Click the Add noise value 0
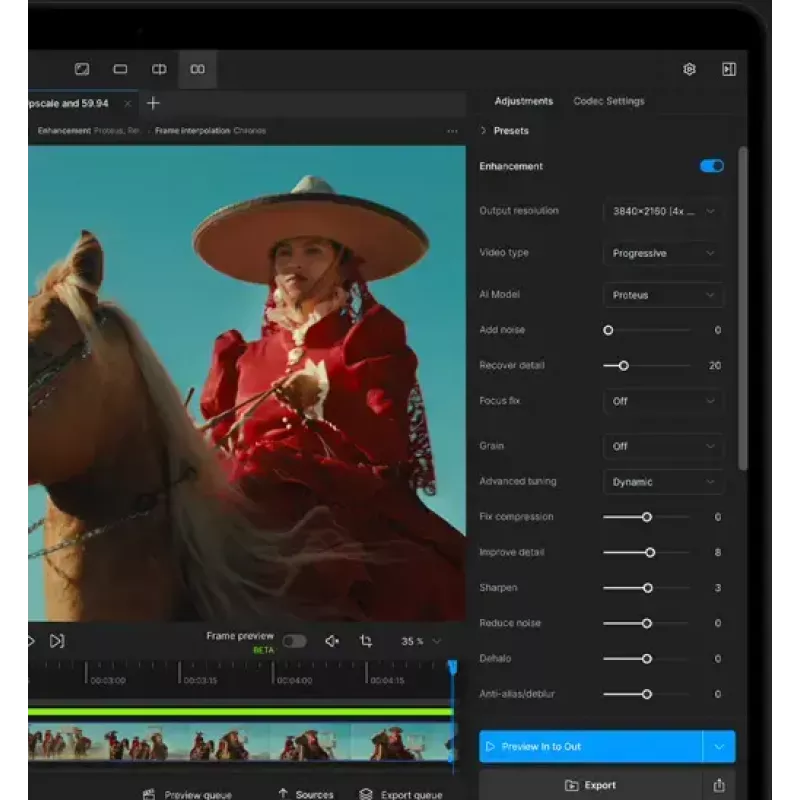The height and width of the screenshot is (800, 800). pyautogui.click(x=718, y=330)
